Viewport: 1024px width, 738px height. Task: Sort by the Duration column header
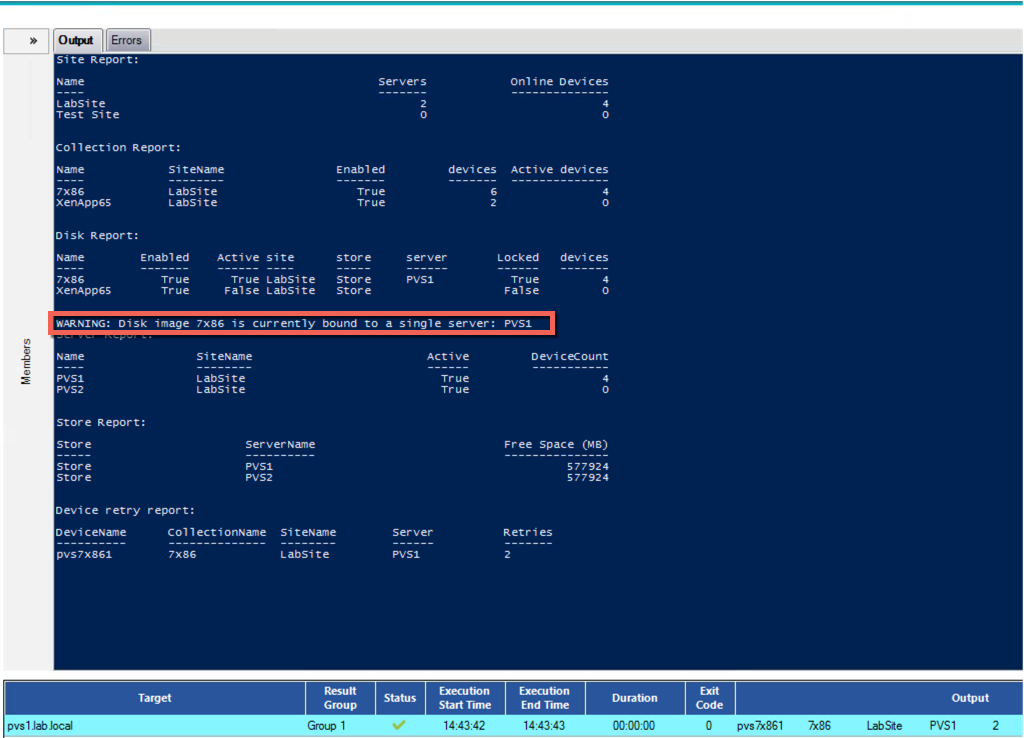635,698
